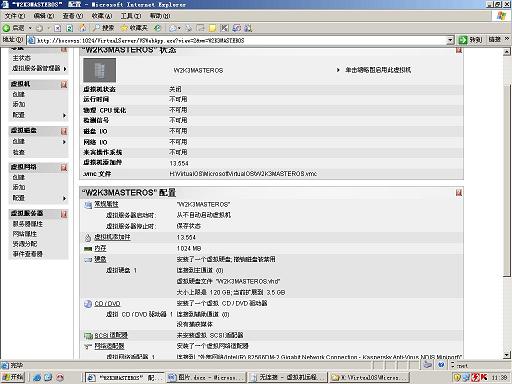This screenshot has height=384, width=512.
Task: Click the Home page icon in toolbar
Action: point(82,28)
